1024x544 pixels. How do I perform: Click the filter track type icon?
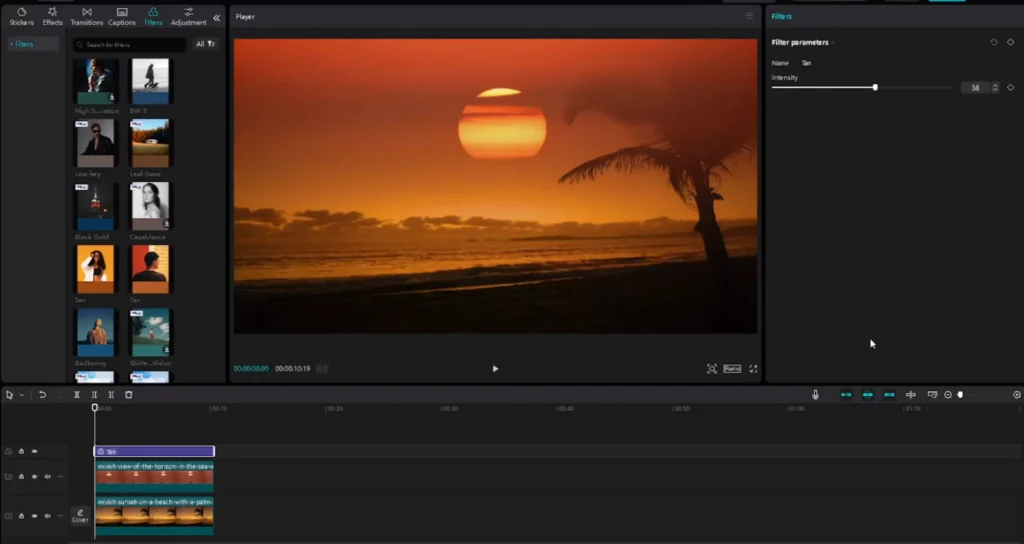8,451
